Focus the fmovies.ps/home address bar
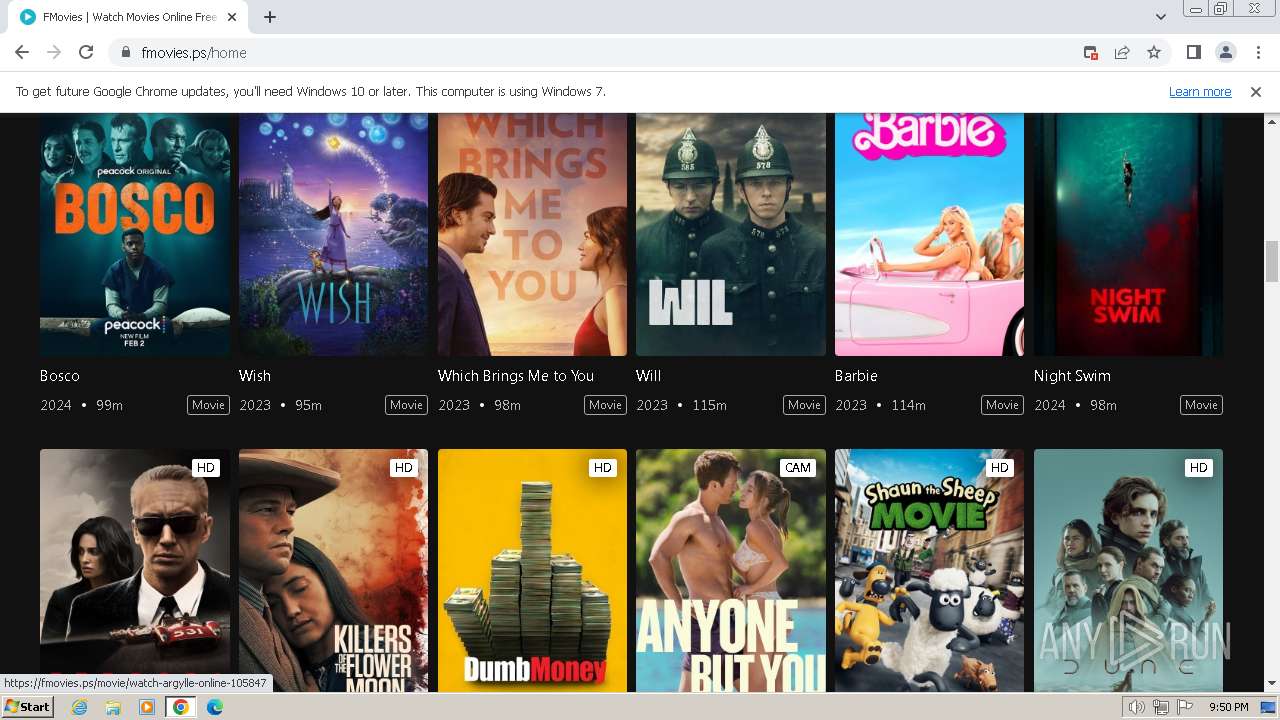 coord(600,53)
